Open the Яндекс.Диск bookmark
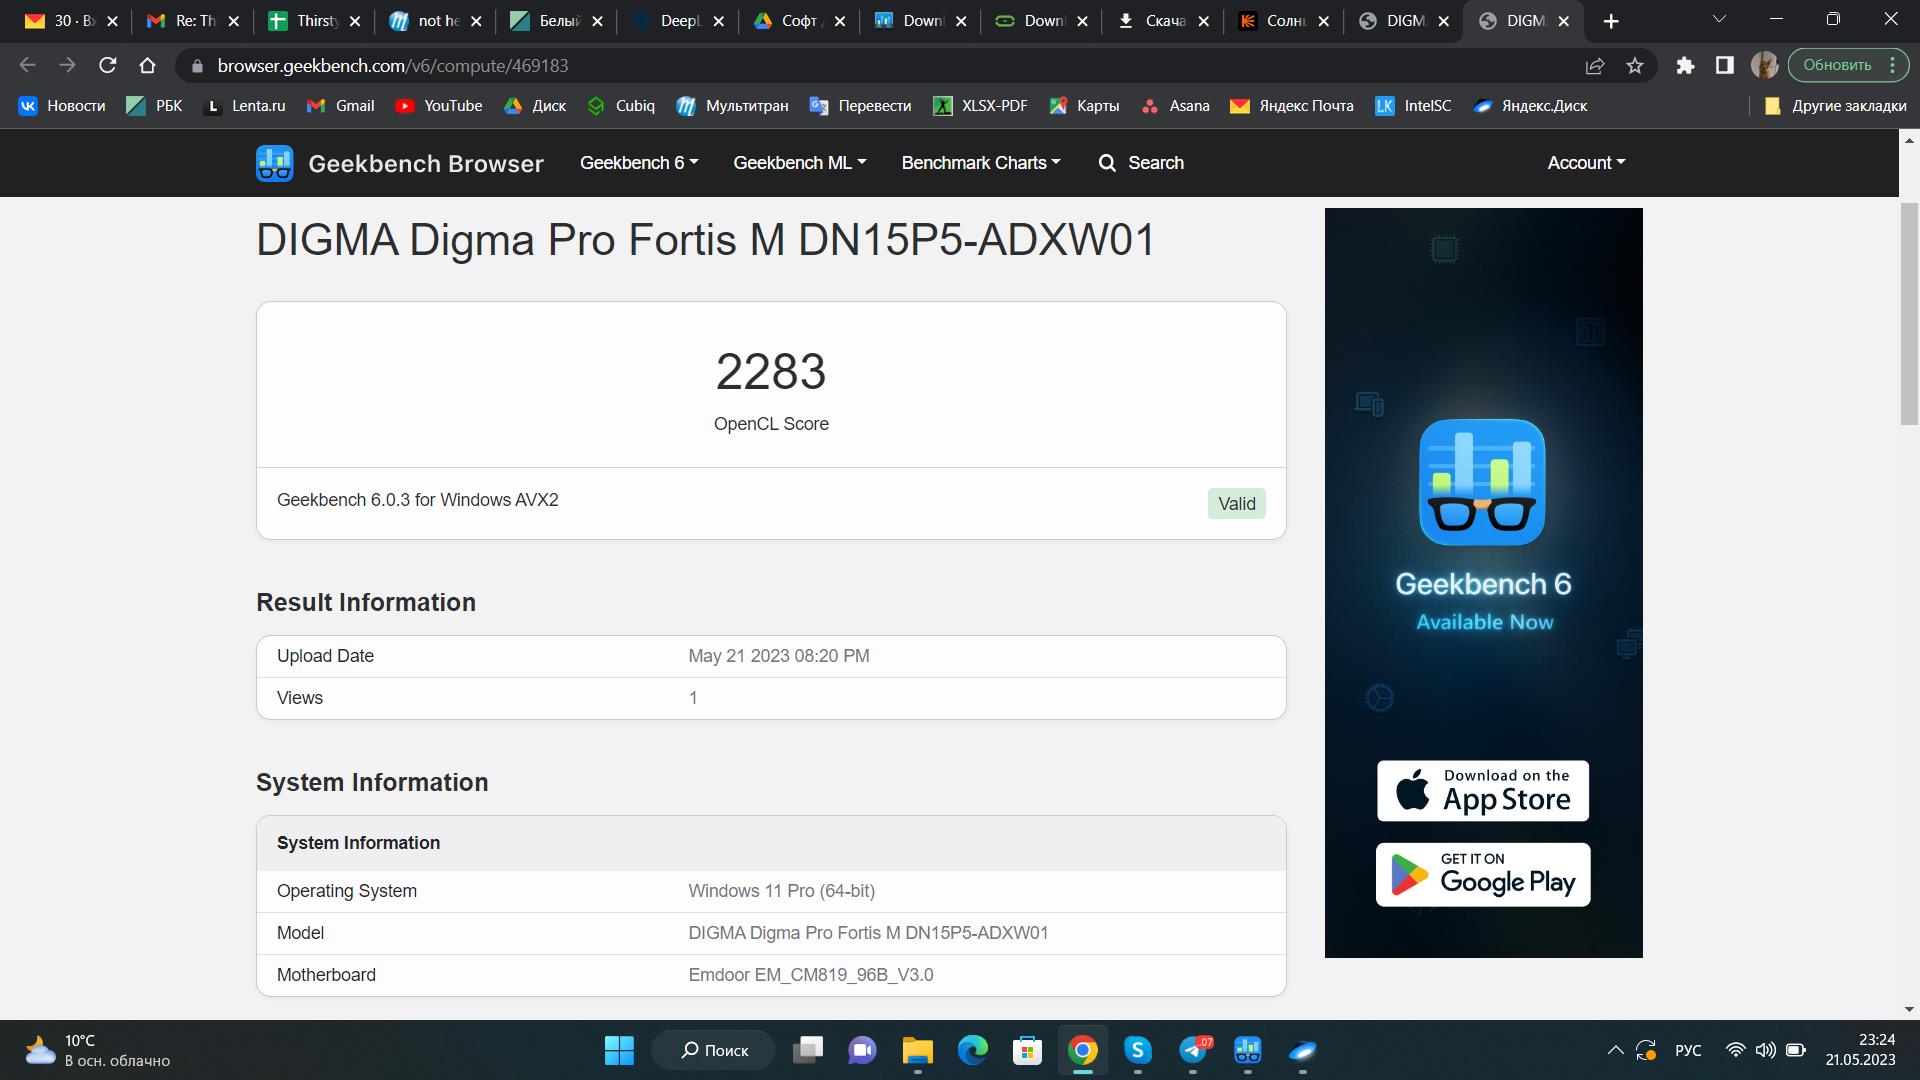This screenshot has width=1920, height=1080. pyautogui.click(x=1530, y=106)
